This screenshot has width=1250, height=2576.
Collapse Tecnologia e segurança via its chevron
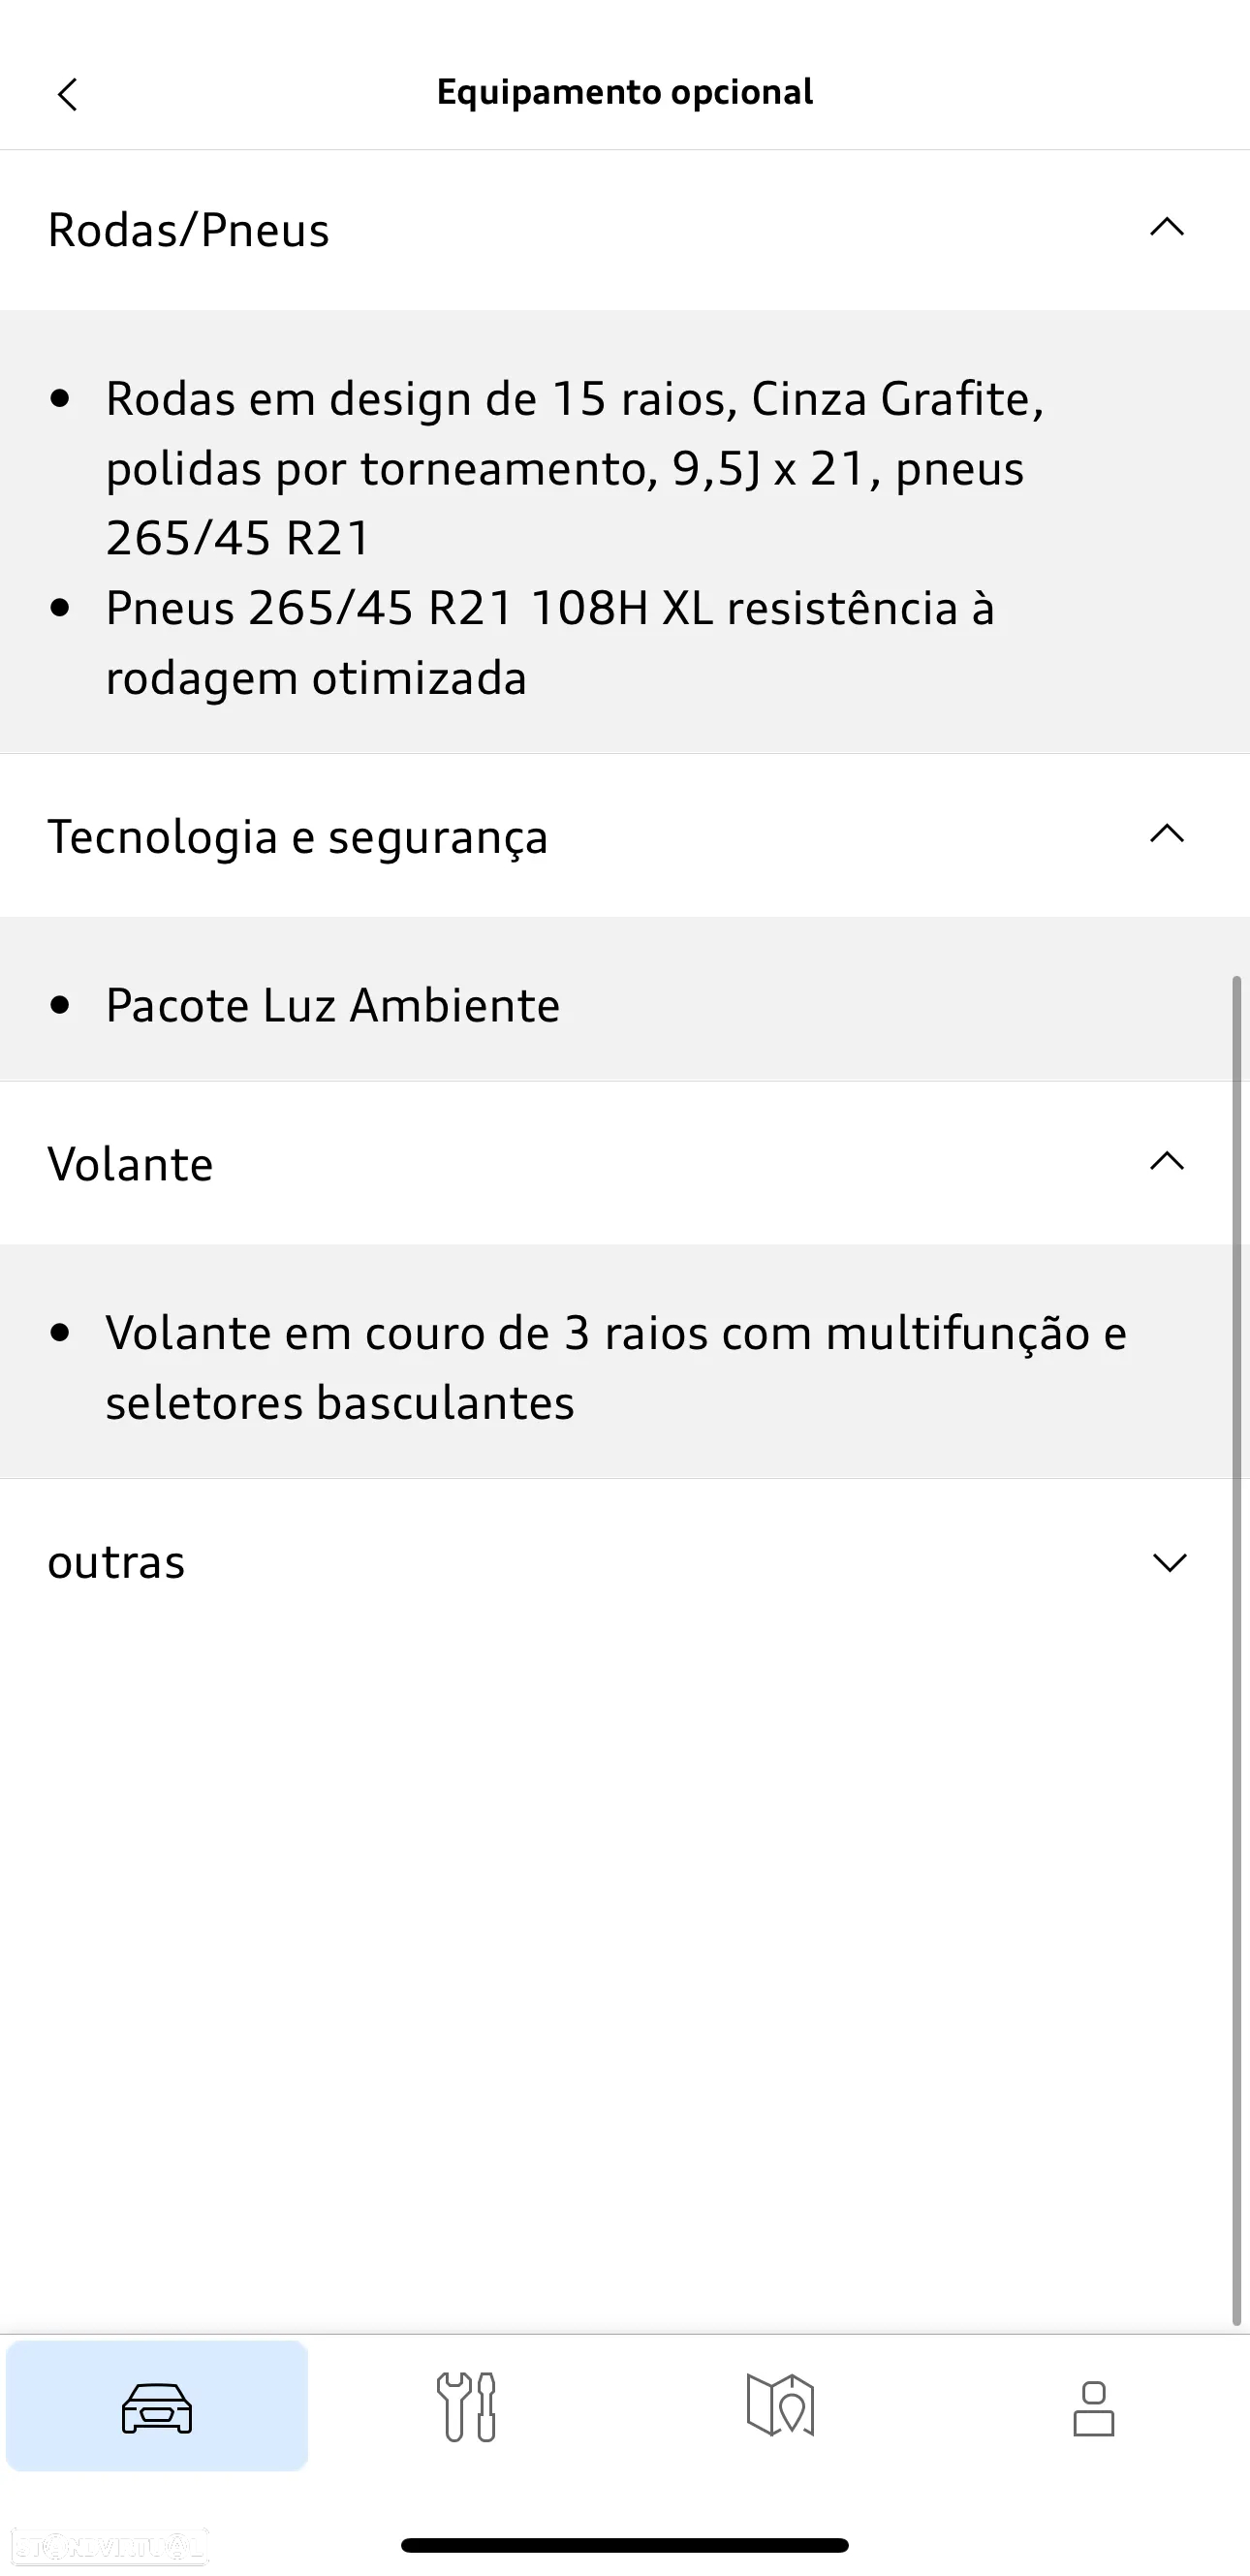[1167, 834]
